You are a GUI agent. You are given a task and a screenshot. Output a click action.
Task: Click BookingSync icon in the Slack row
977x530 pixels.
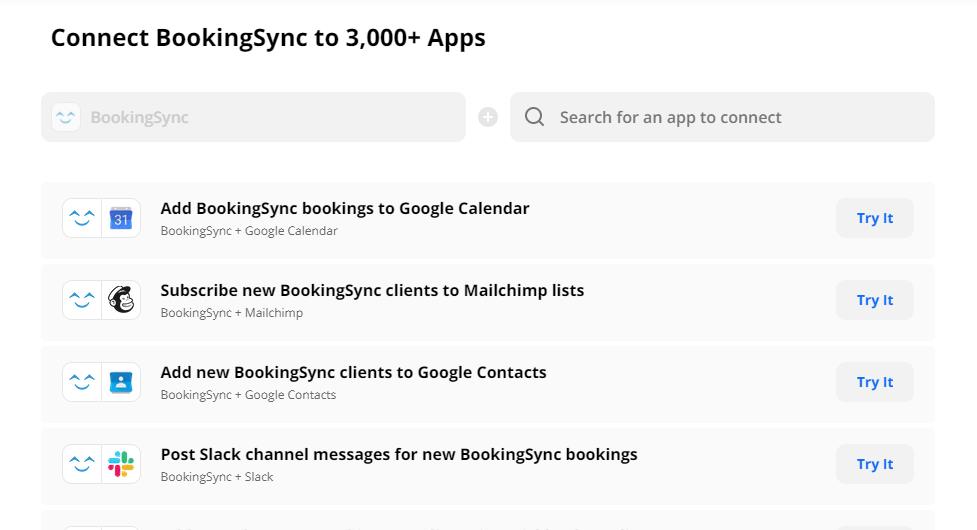click(x=82, y=464)
